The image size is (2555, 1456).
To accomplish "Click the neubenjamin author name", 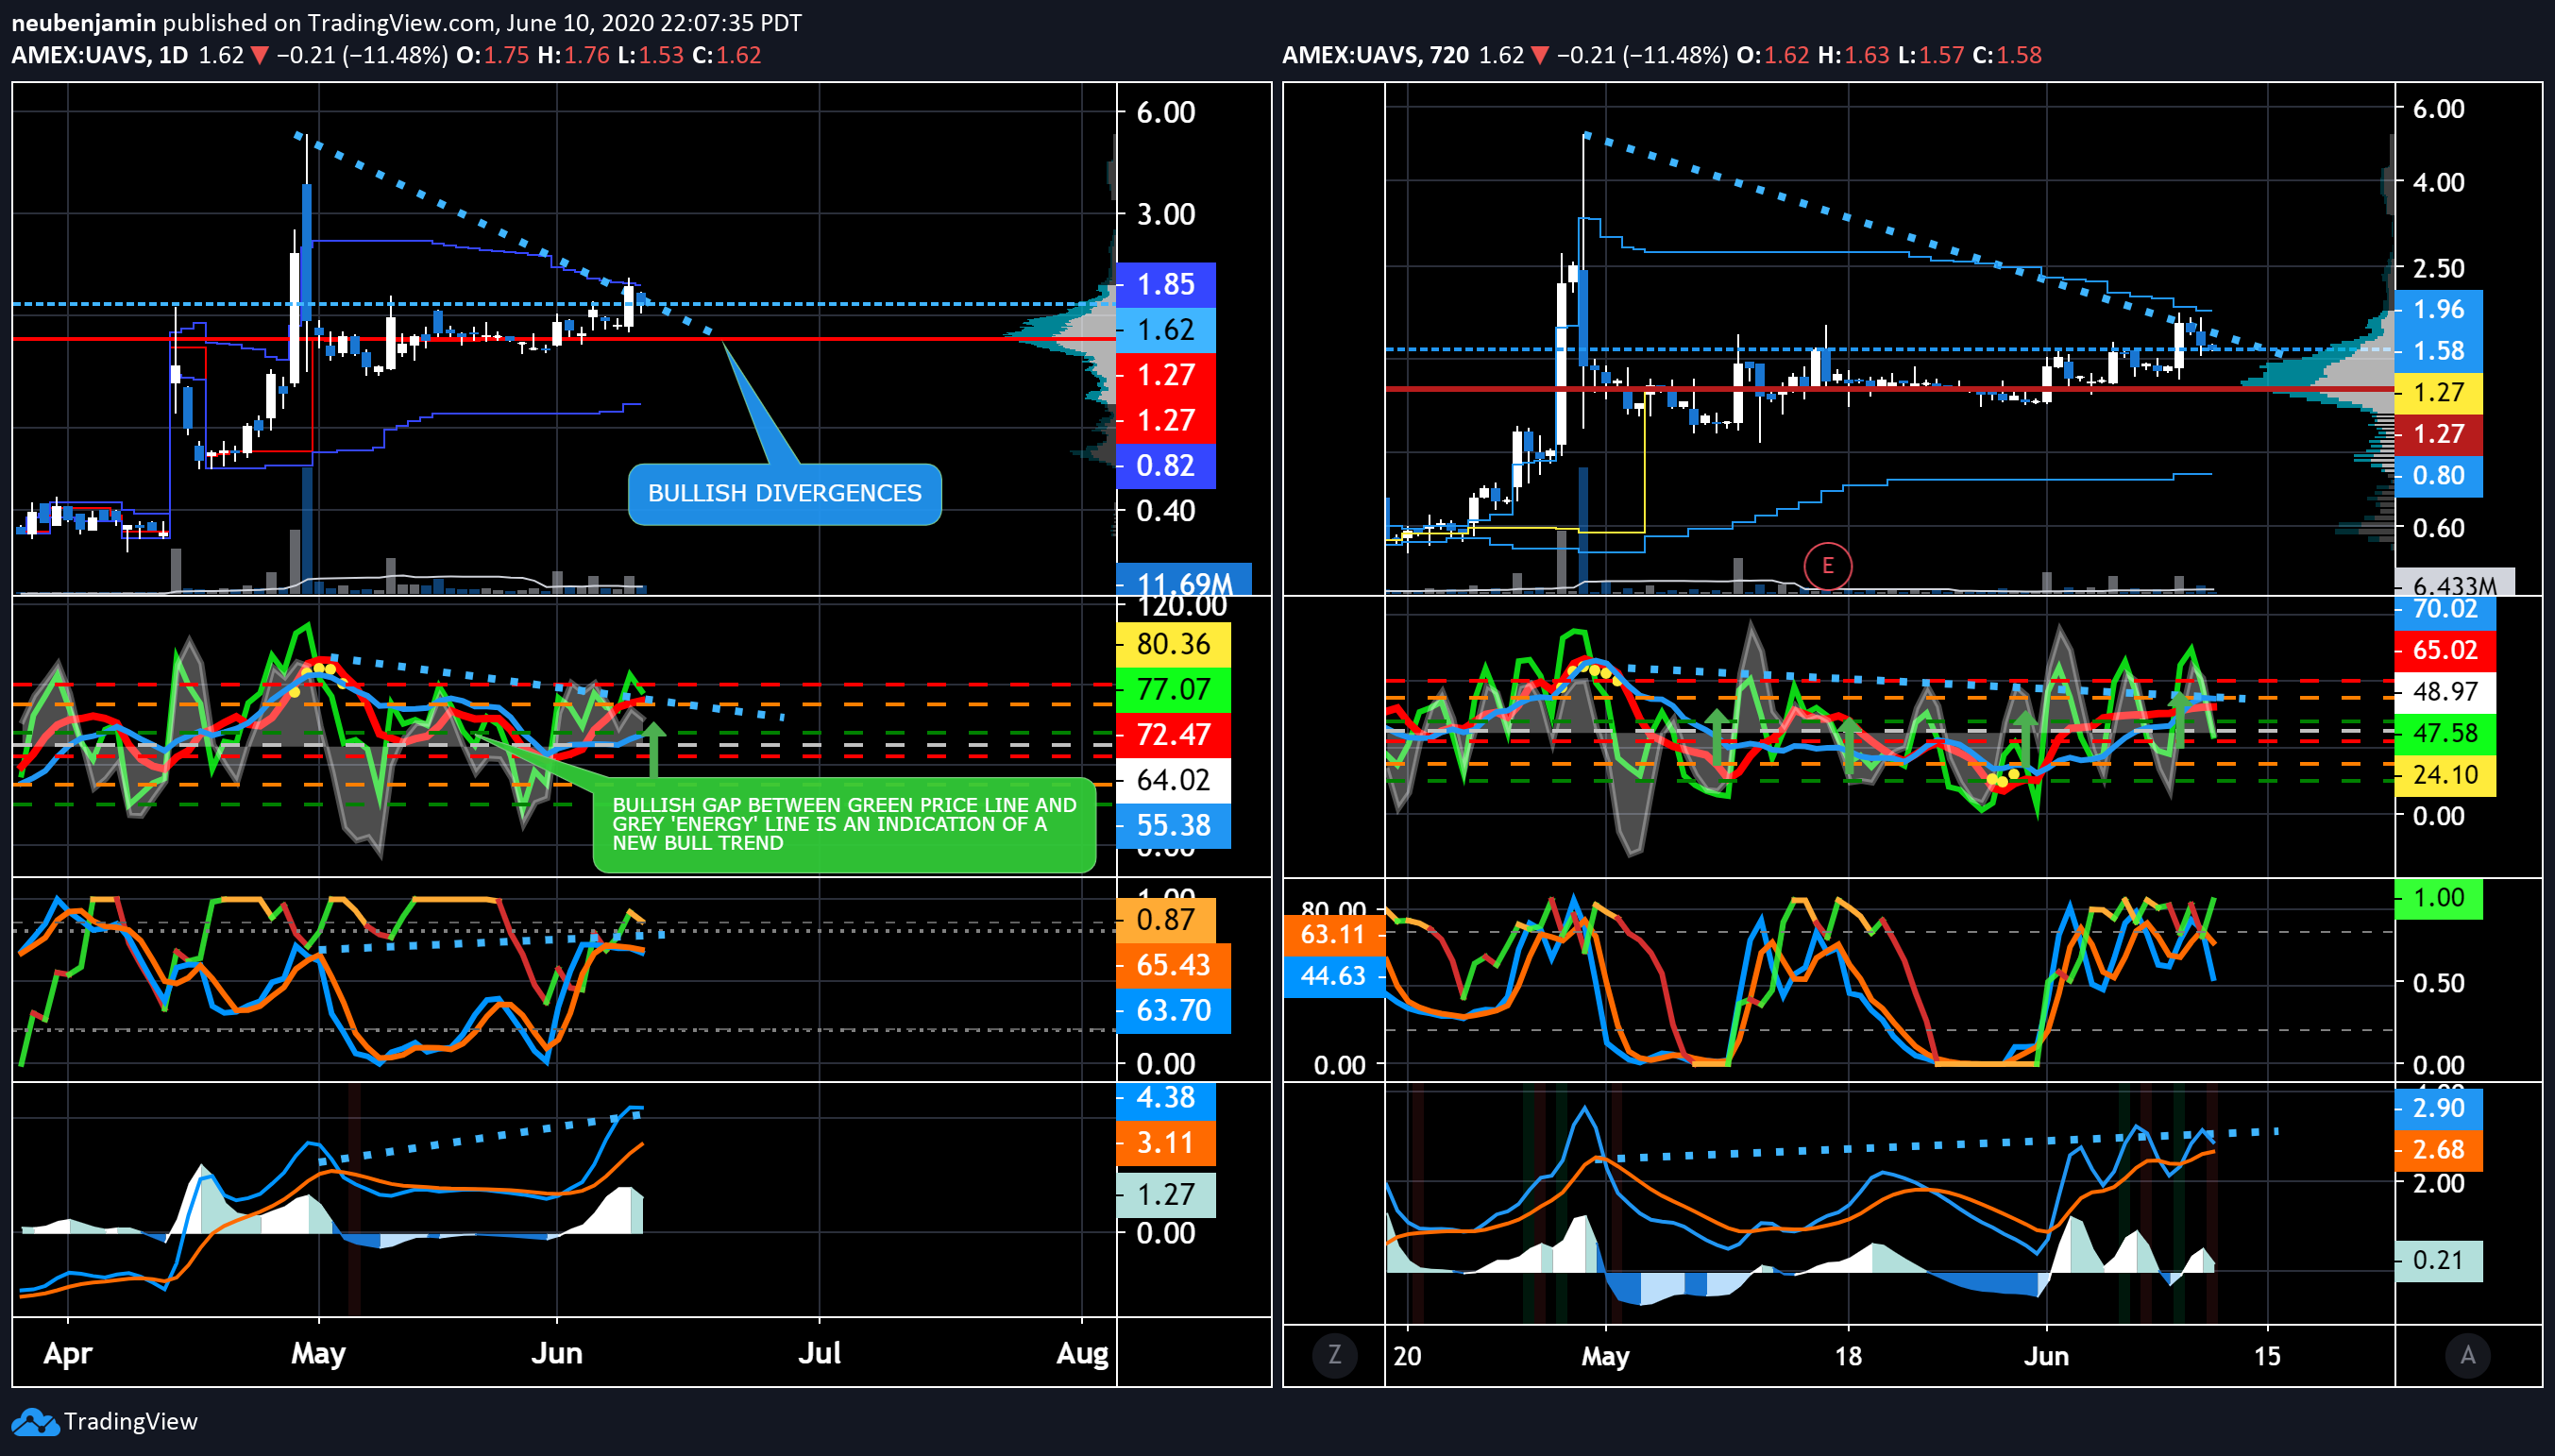I will click(83, 22).
